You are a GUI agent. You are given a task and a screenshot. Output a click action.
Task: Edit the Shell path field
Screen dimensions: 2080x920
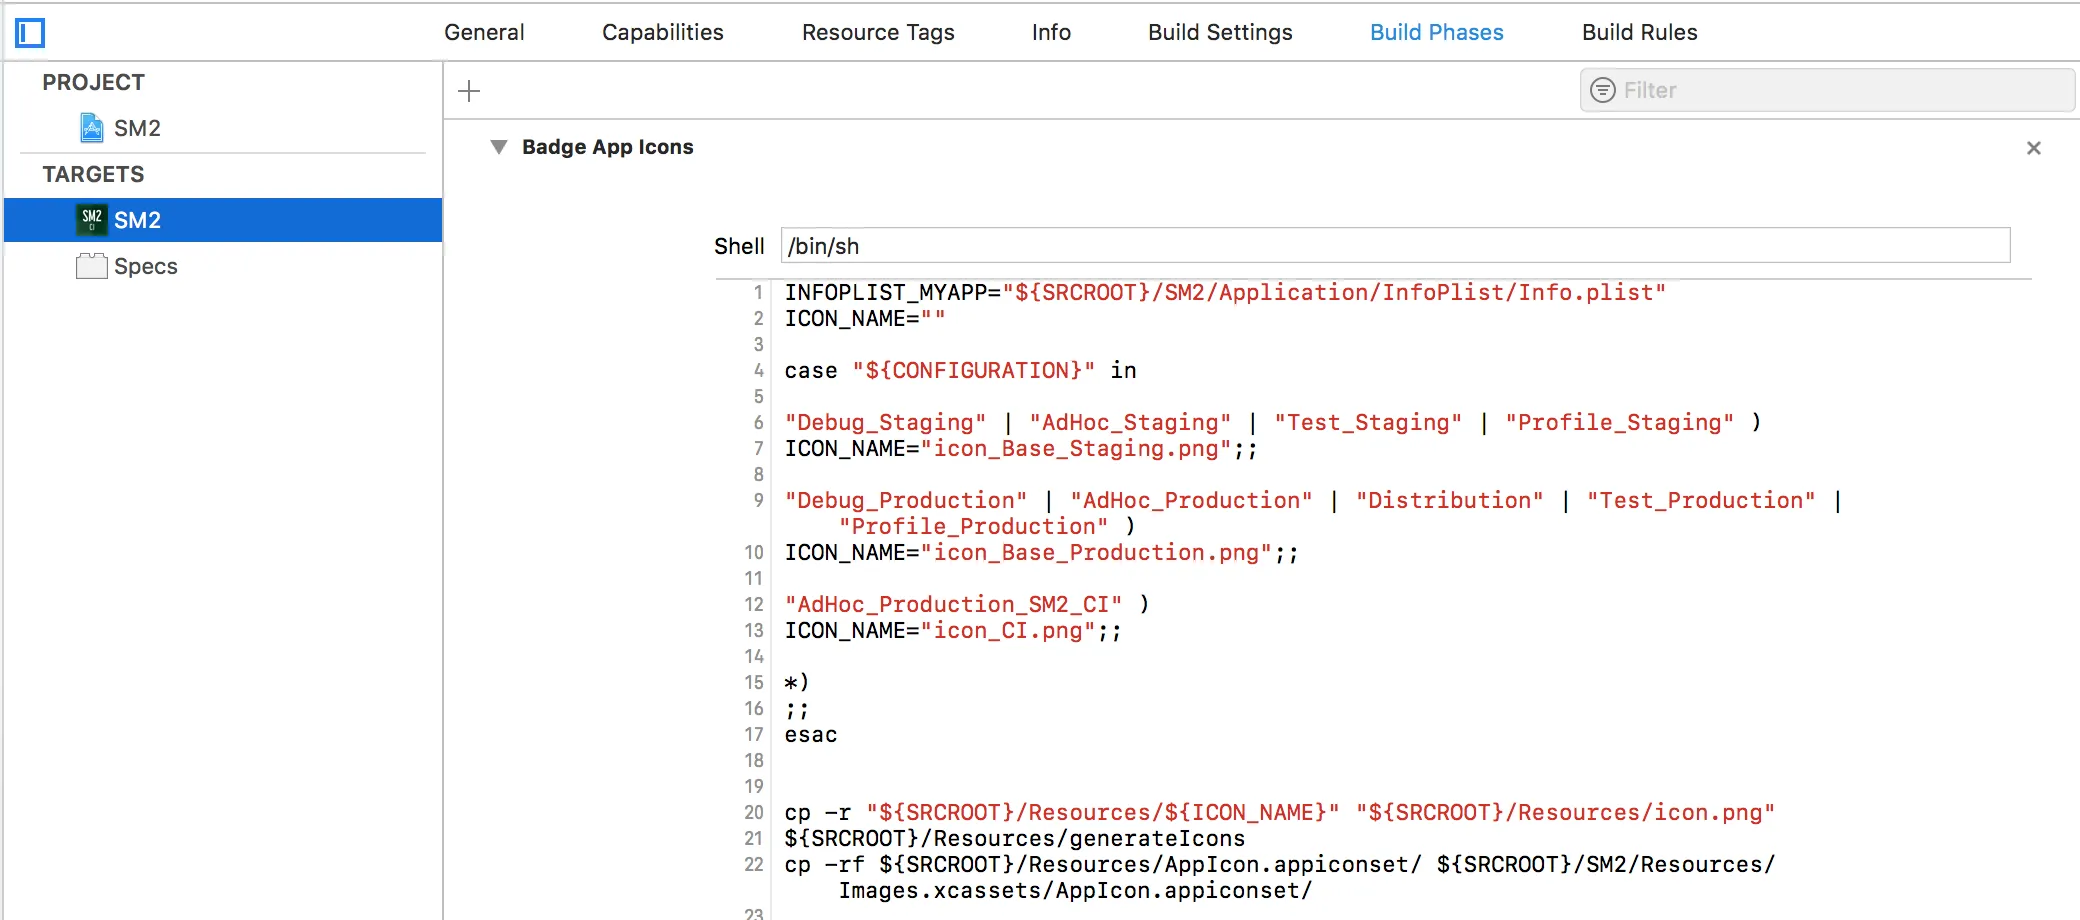1395,246
